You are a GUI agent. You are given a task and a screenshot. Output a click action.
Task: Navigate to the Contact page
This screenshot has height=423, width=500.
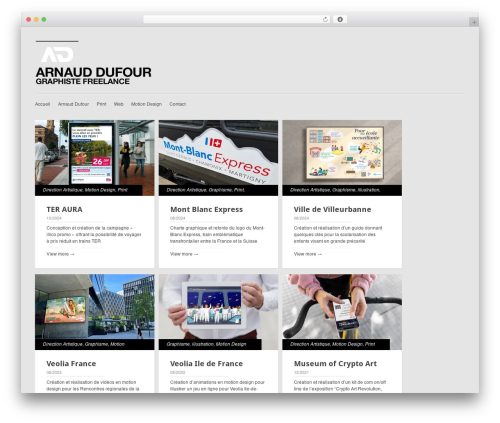pyautogui.click(x=177, y=104)
